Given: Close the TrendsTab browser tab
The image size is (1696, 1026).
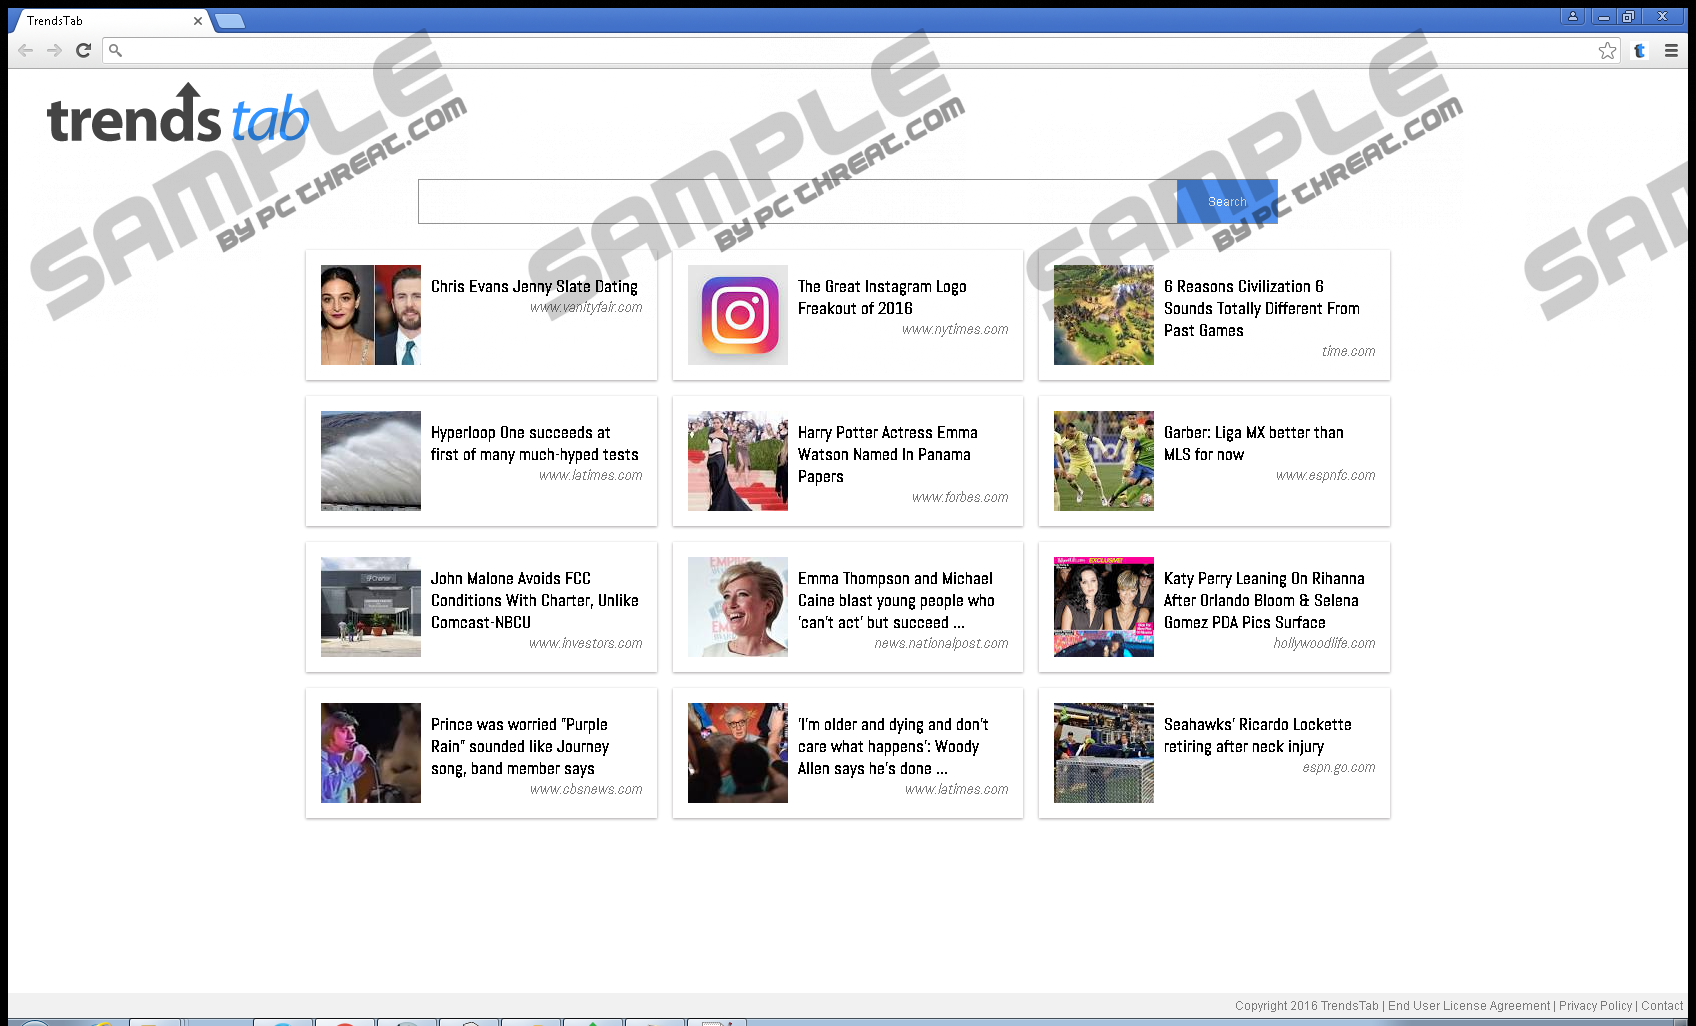Looking at the screenshot, I should [198, 21].
